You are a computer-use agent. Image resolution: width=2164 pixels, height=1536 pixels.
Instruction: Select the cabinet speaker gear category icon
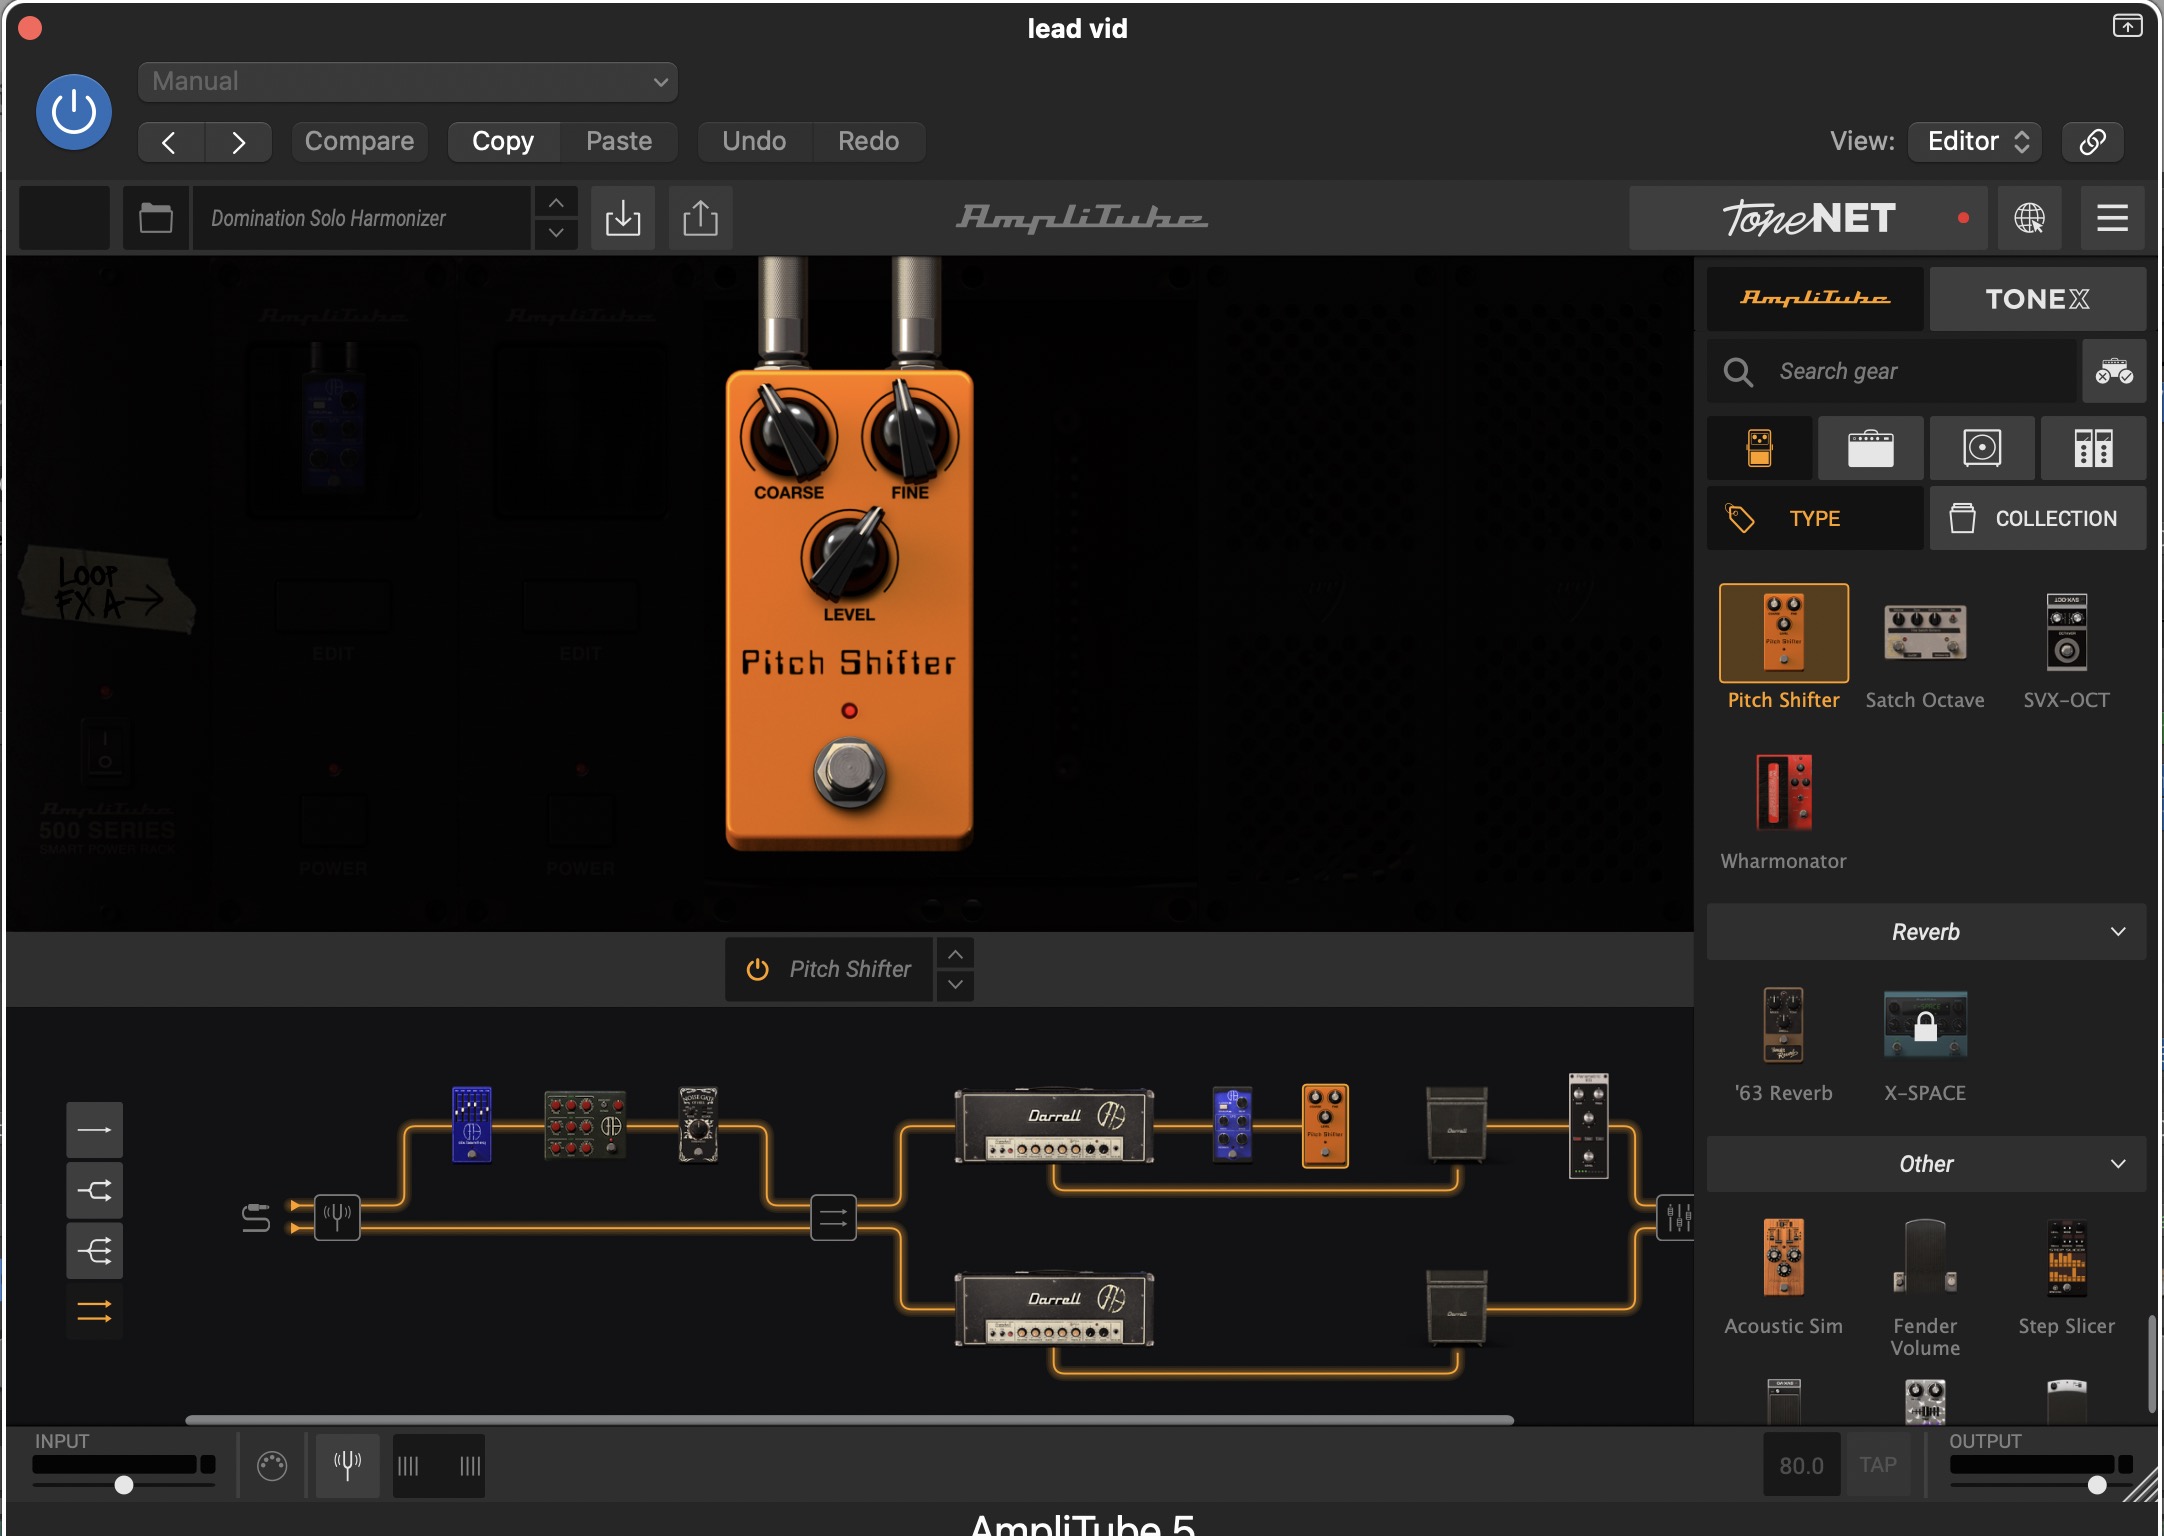click(x=1982, y=448)
